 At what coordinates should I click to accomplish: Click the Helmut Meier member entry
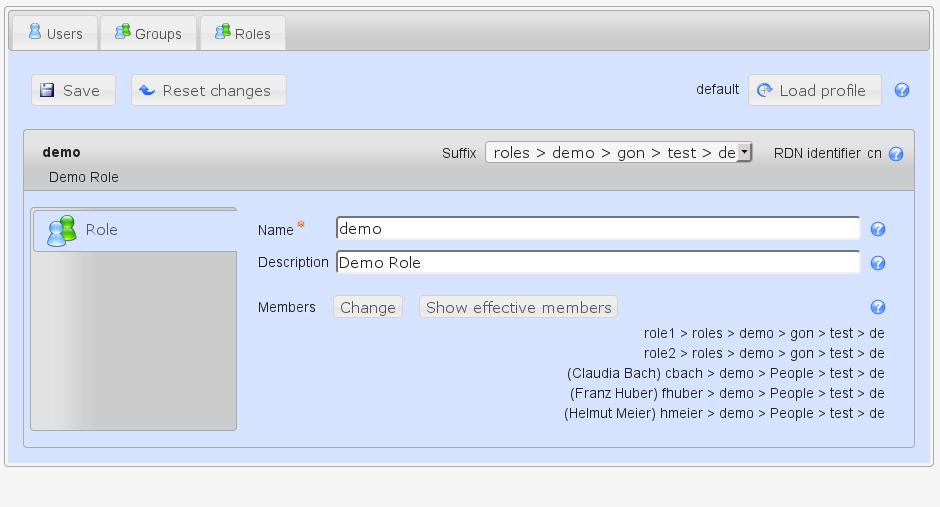coord(724,413)
